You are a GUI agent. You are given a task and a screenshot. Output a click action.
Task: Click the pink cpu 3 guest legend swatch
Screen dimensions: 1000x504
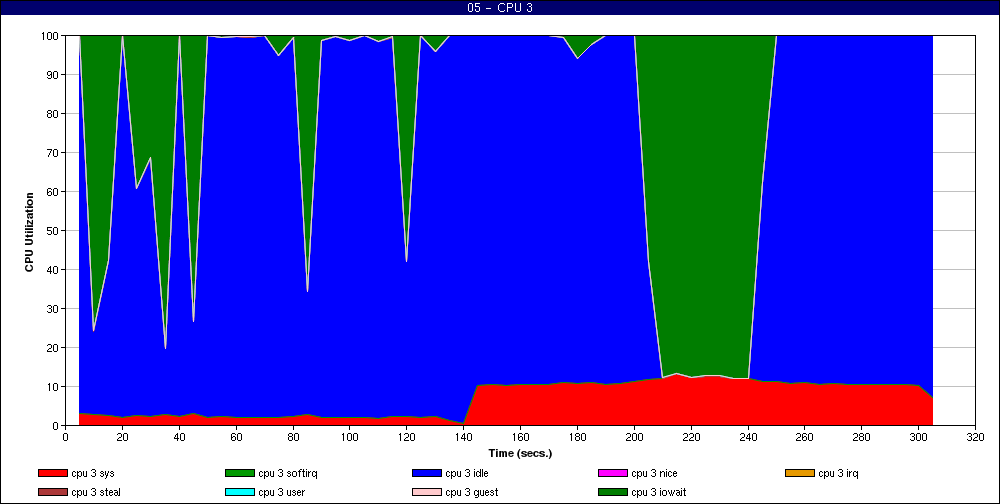427,492
